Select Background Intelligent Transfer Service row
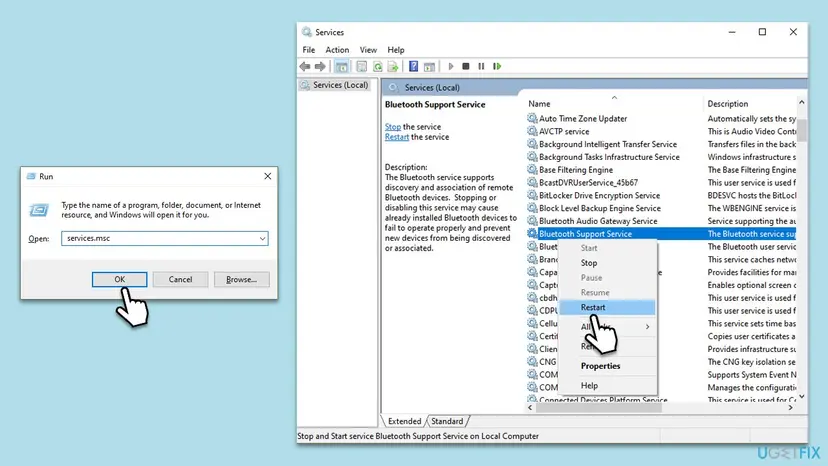The width and height of the screenshot is (828, 466). (x=661, y=144)
